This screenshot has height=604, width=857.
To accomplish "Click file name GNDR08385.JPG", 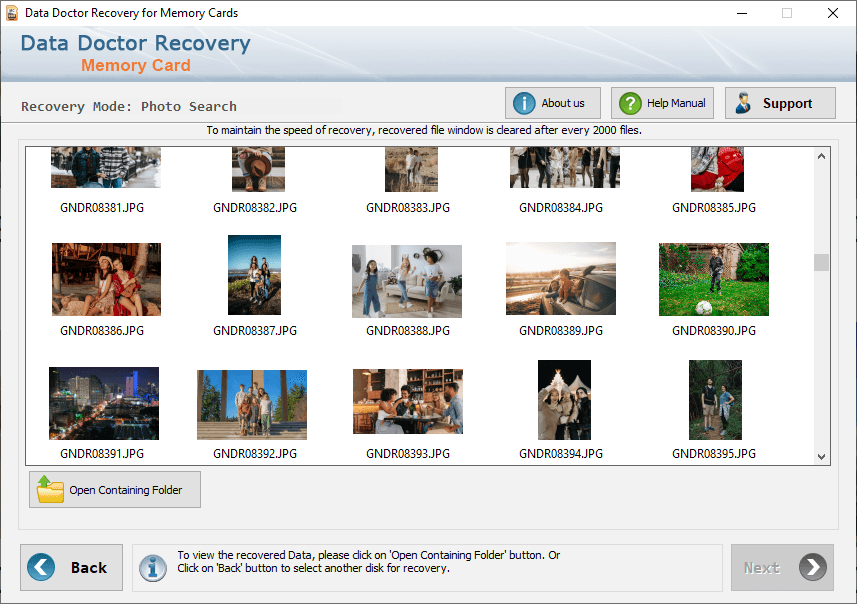I will [x=714, y=208].
